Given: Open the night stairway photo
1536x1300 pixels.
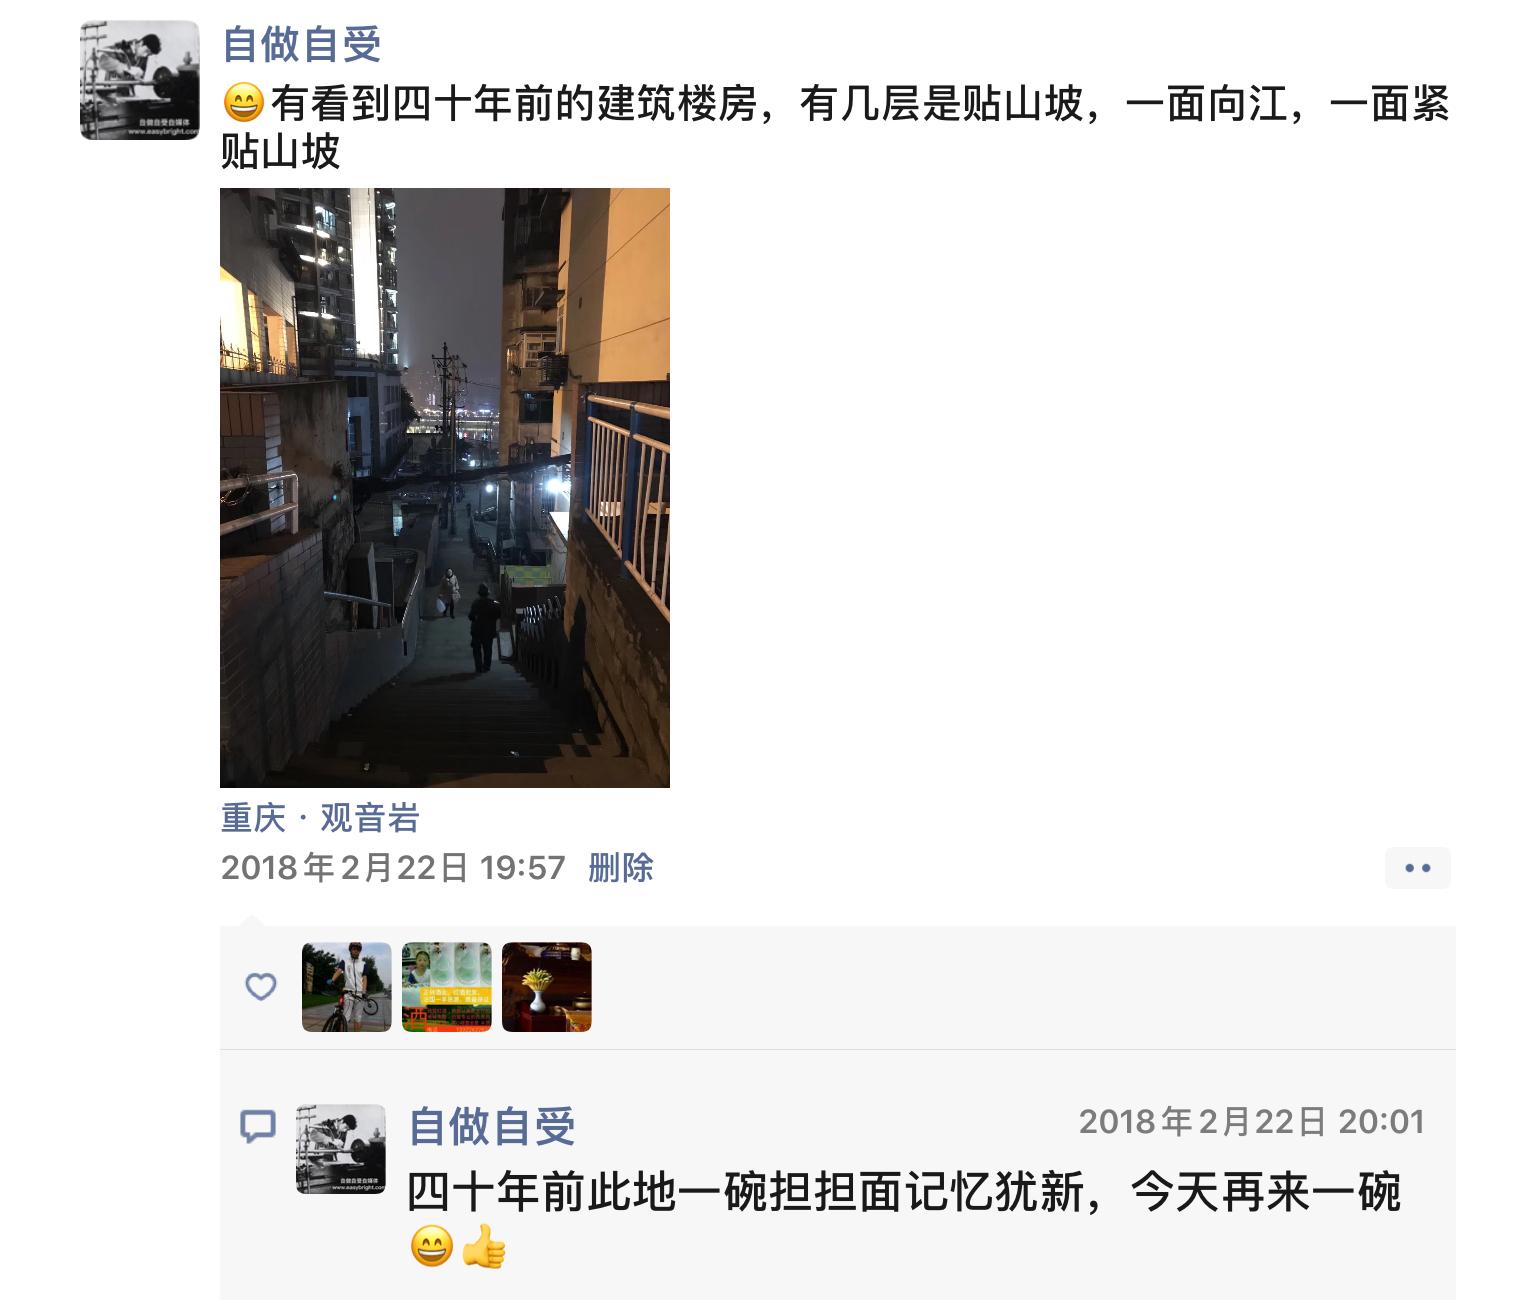Looking at the screenshot, I should pos(445,488).
